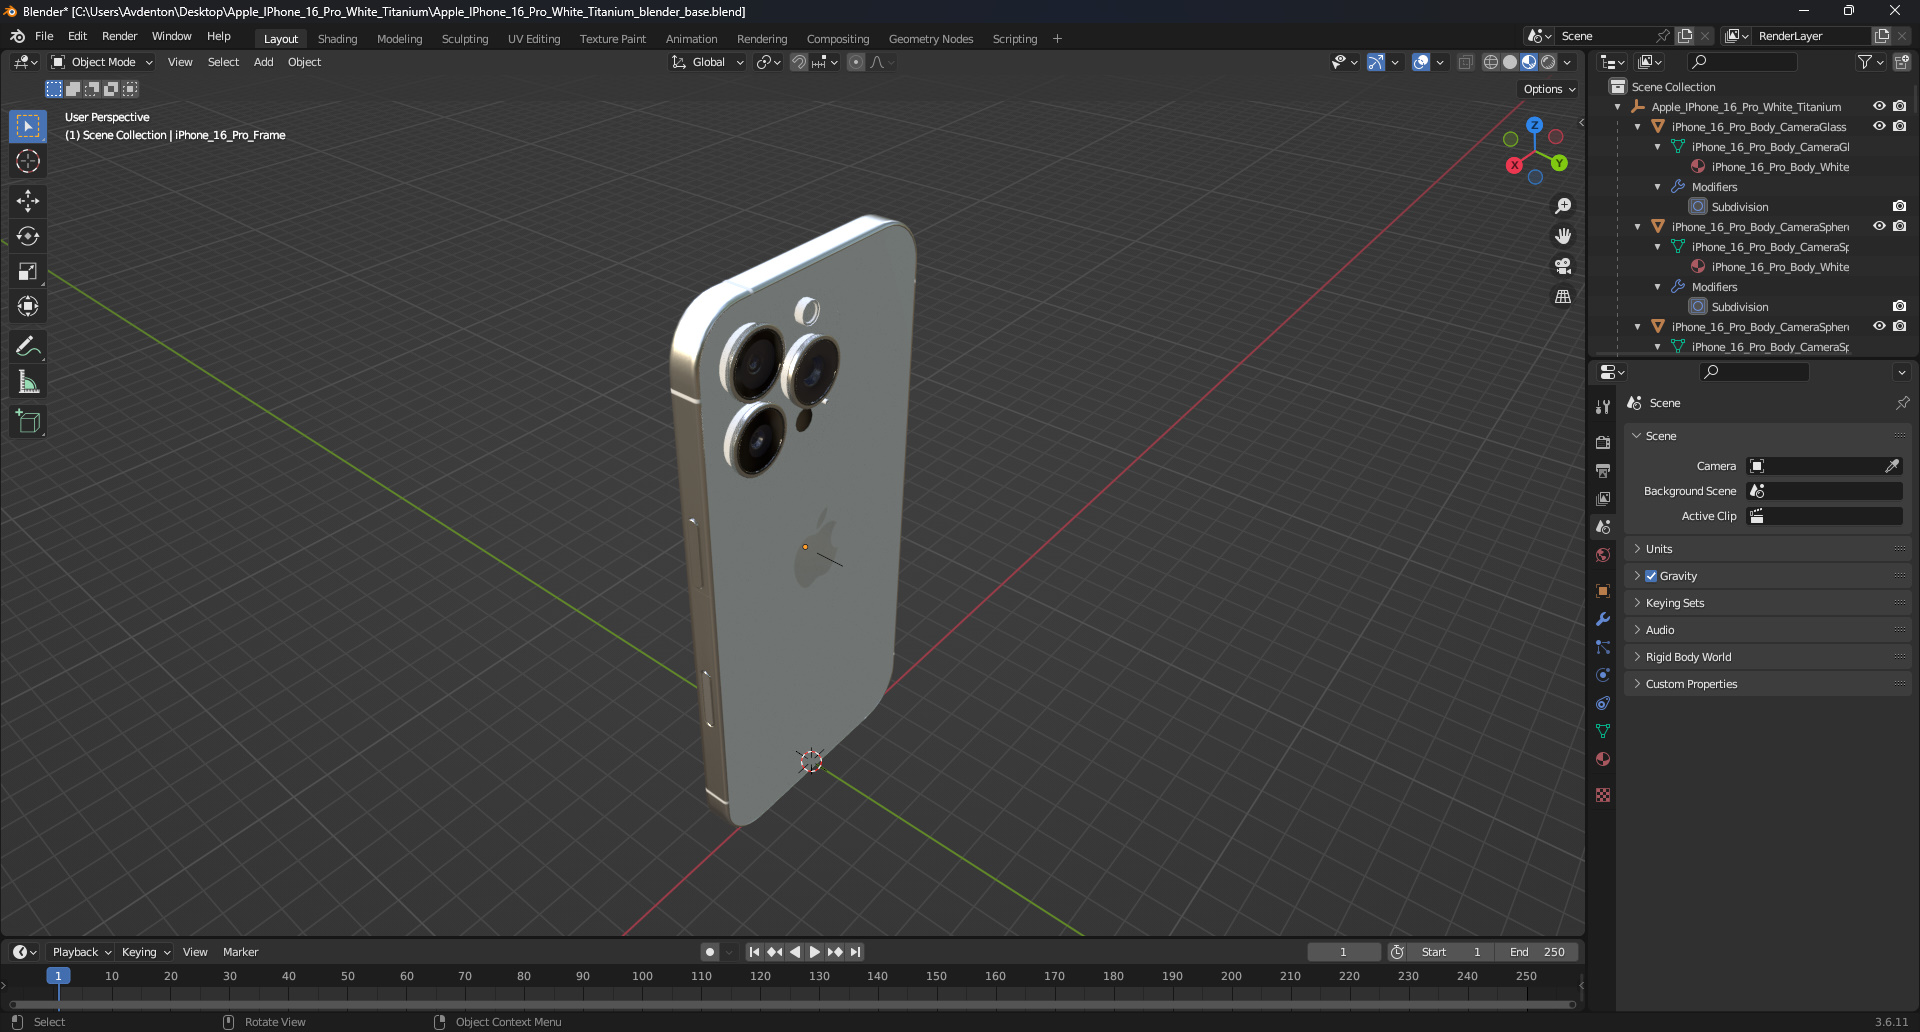The width and height of the screenshot is (1920, 1032).
Task: Disable render for iPhone_16_Pro_Body_CameraGlass
Action: 1899,126
